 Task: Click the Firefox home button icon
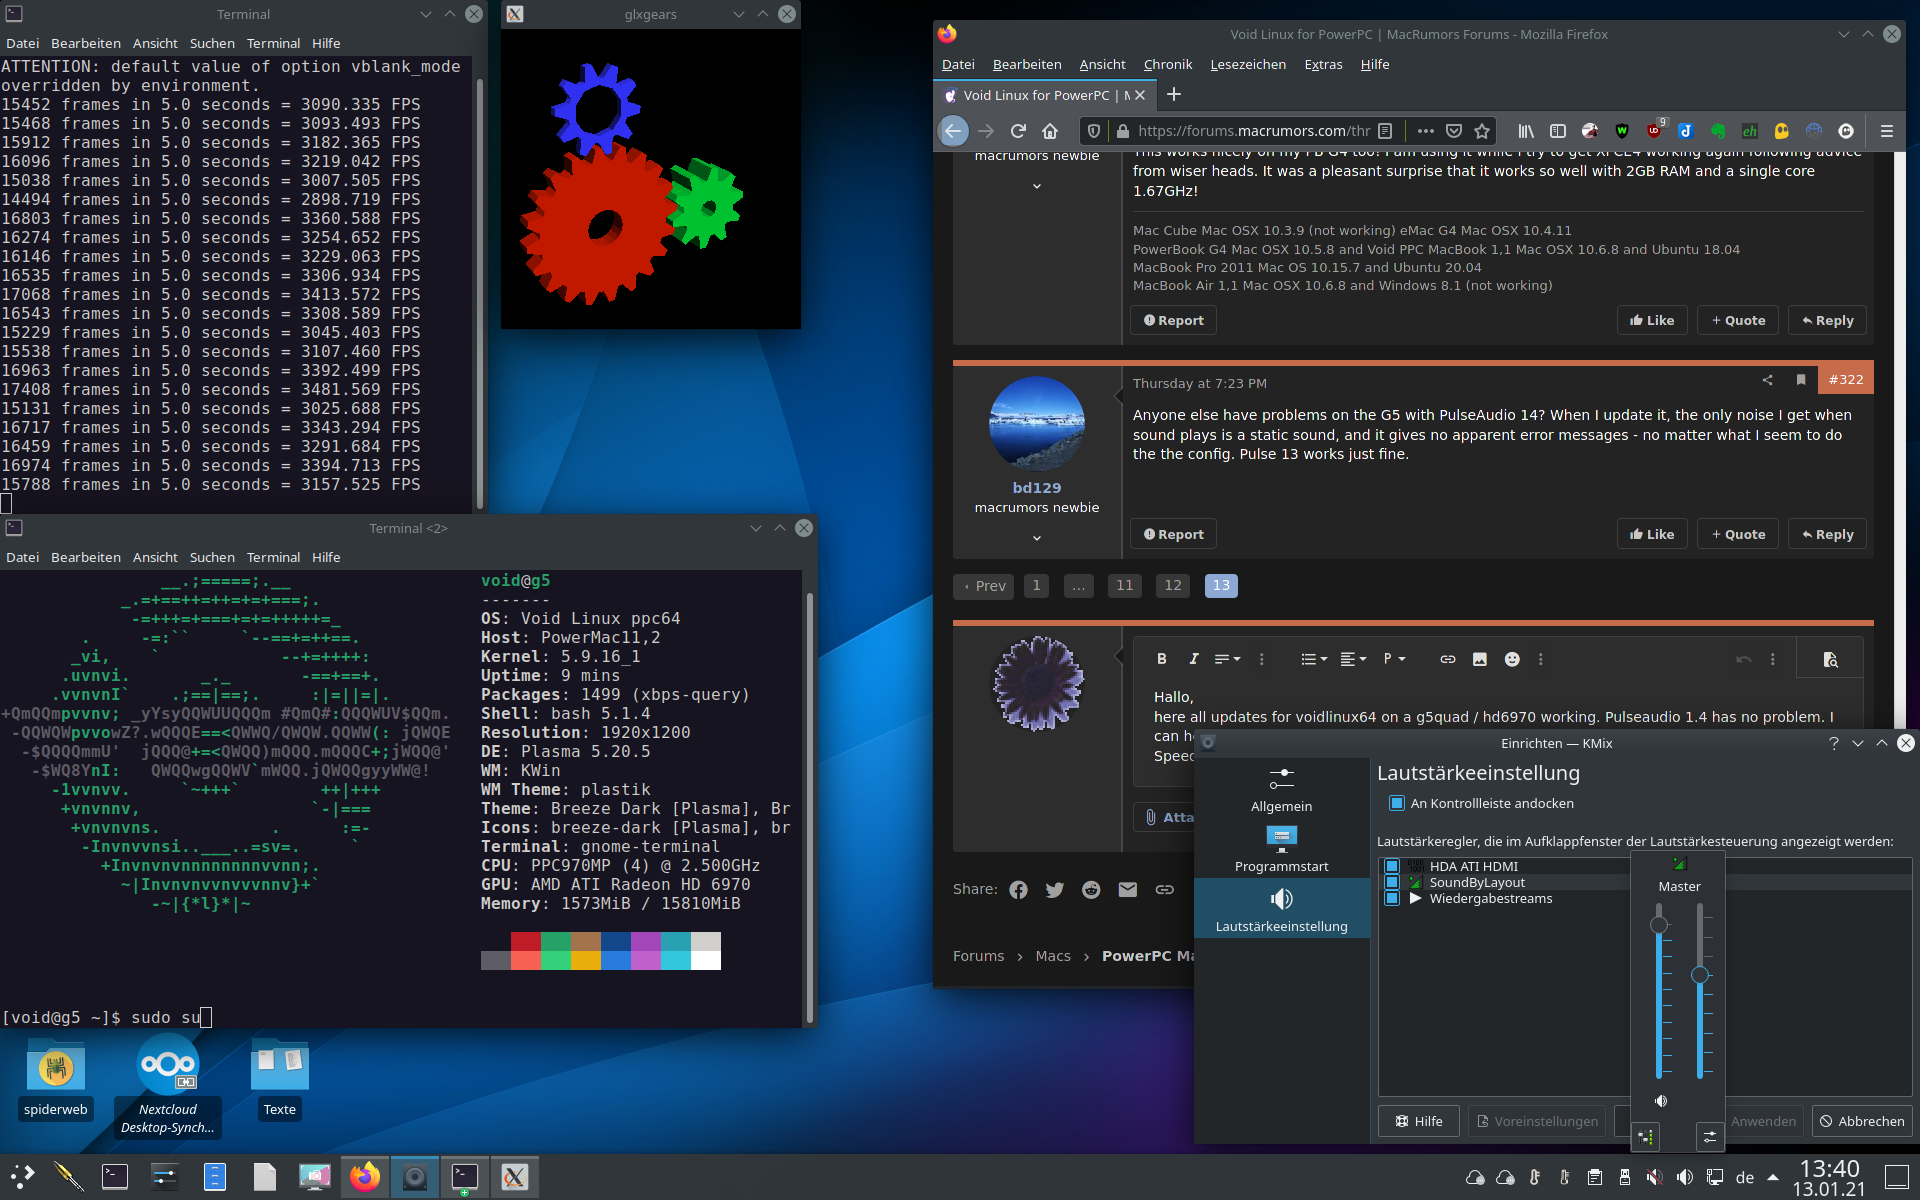[1050, 131]
